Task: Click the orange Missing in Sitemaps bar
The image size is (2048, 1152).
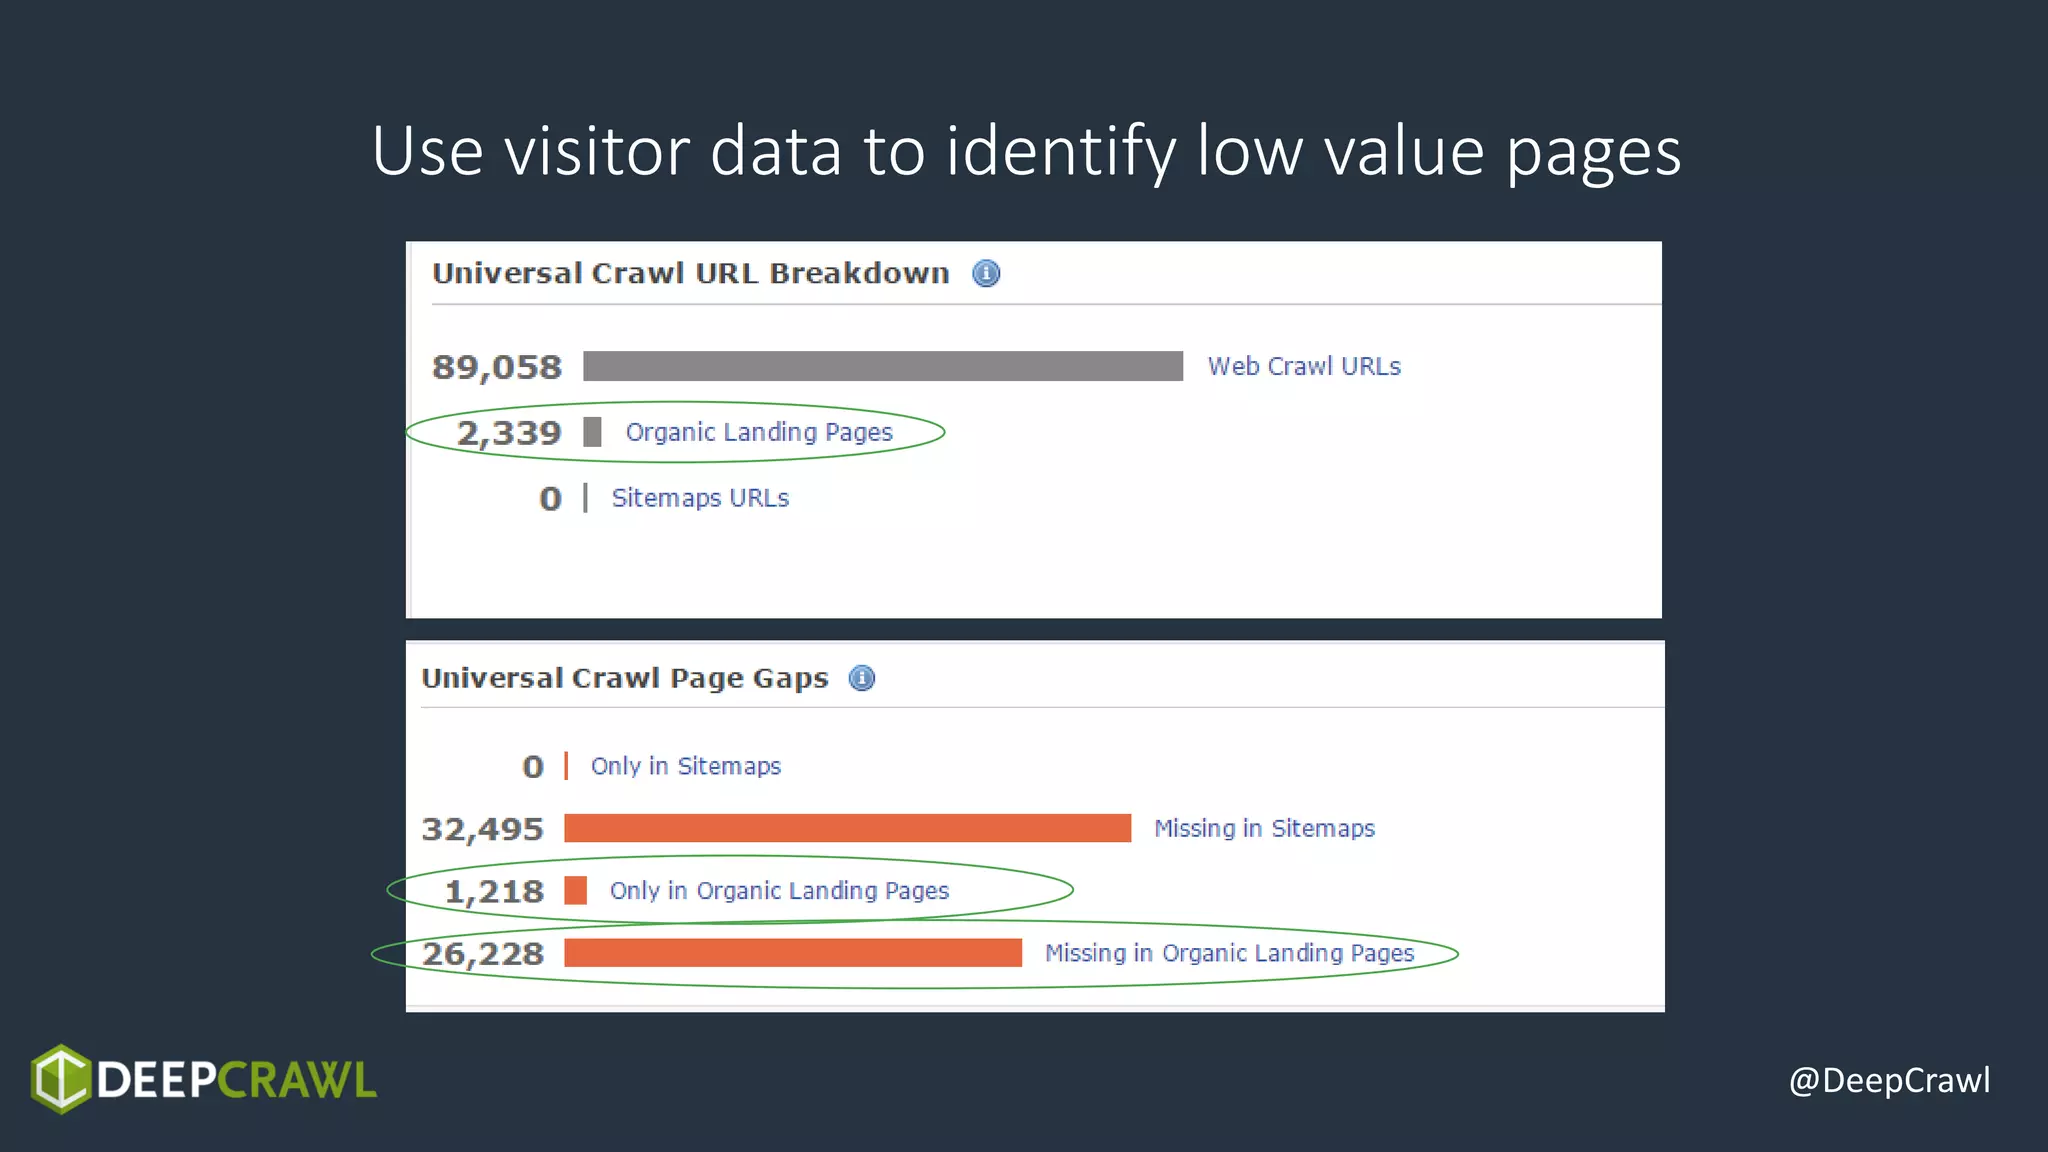Action: (847, 828)
